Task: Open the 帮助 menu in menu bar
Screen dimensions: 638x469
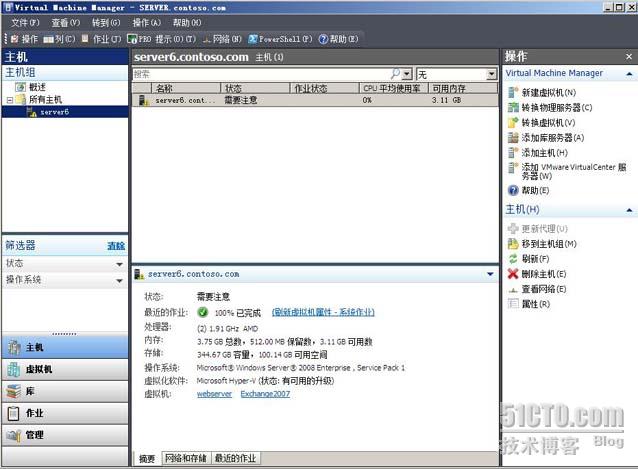Action: 187,23
